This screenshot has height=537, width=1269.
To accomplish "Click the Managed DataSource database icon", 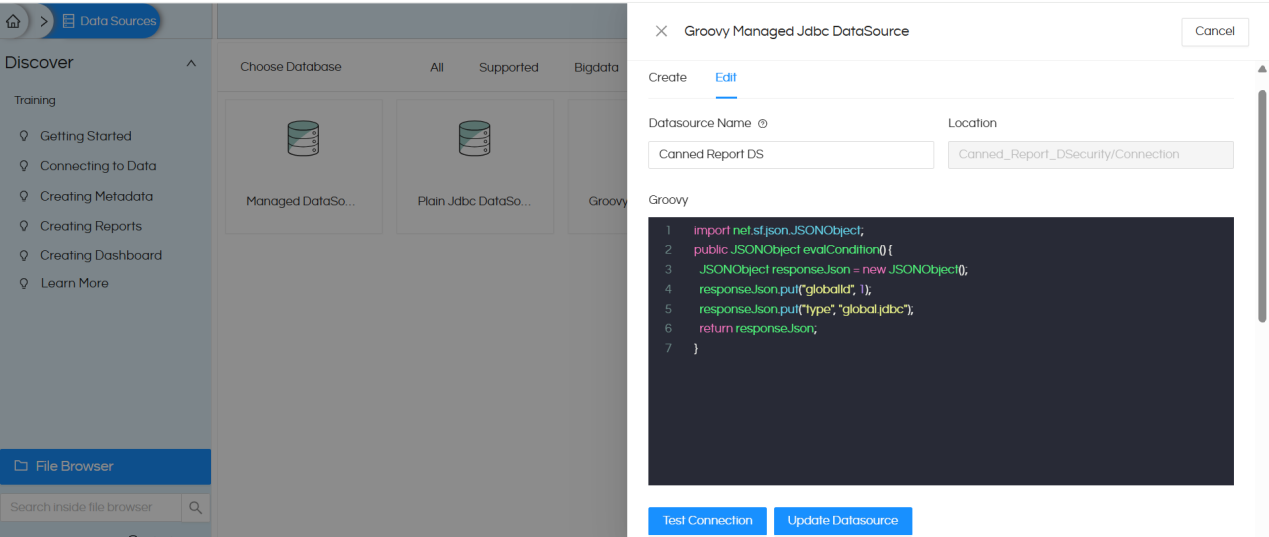I will (x=303, y=138).
